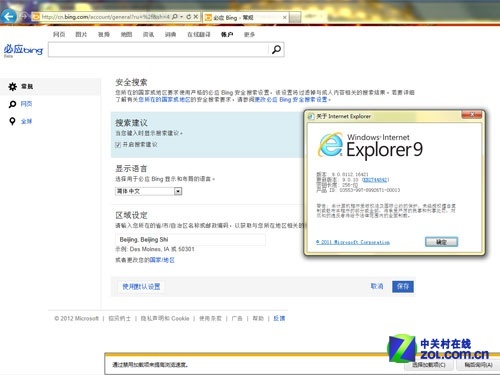This screenshot has width=500, height=375.
Task: Open the 反馈 feedback footer link
Action: [x=279, y=318]
